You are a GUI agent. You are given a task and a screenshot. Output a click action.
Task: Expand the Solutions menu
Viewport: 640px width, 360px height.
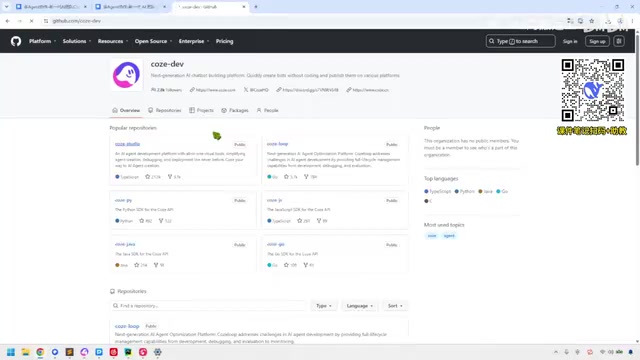(77, 41)
